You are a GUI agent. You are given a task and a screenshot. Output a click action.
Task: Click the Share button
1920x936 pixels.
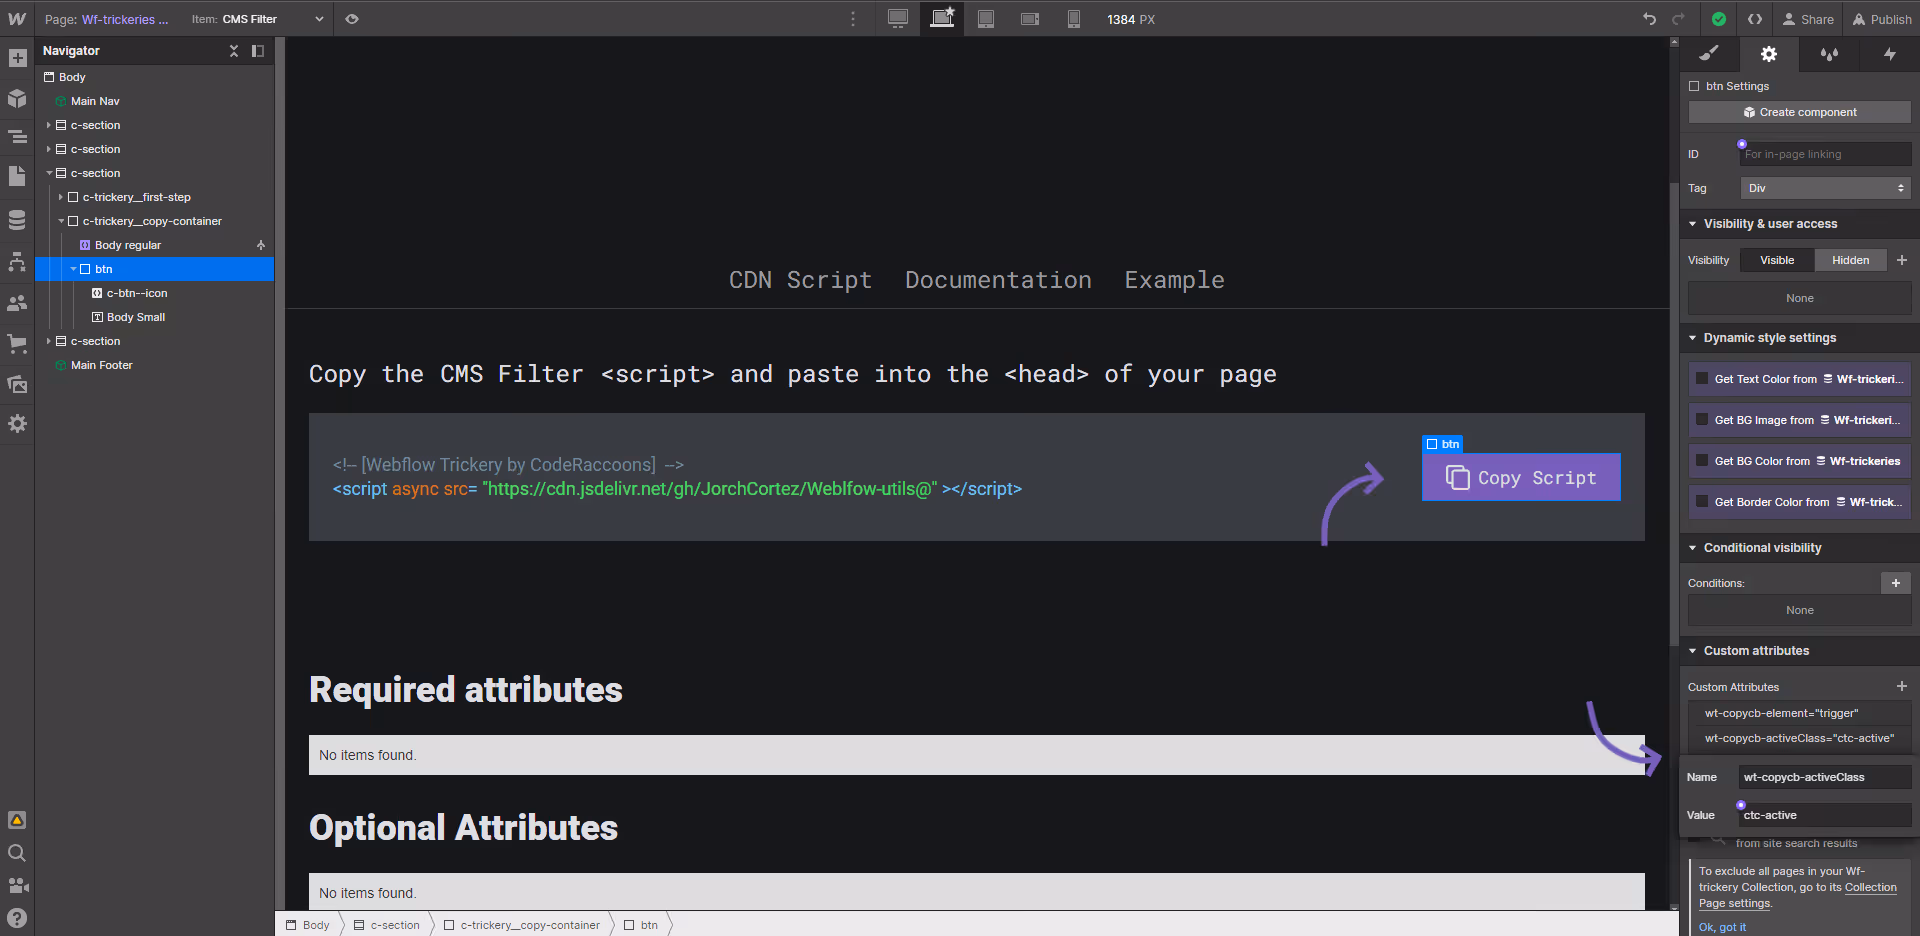coord(1808,19)
